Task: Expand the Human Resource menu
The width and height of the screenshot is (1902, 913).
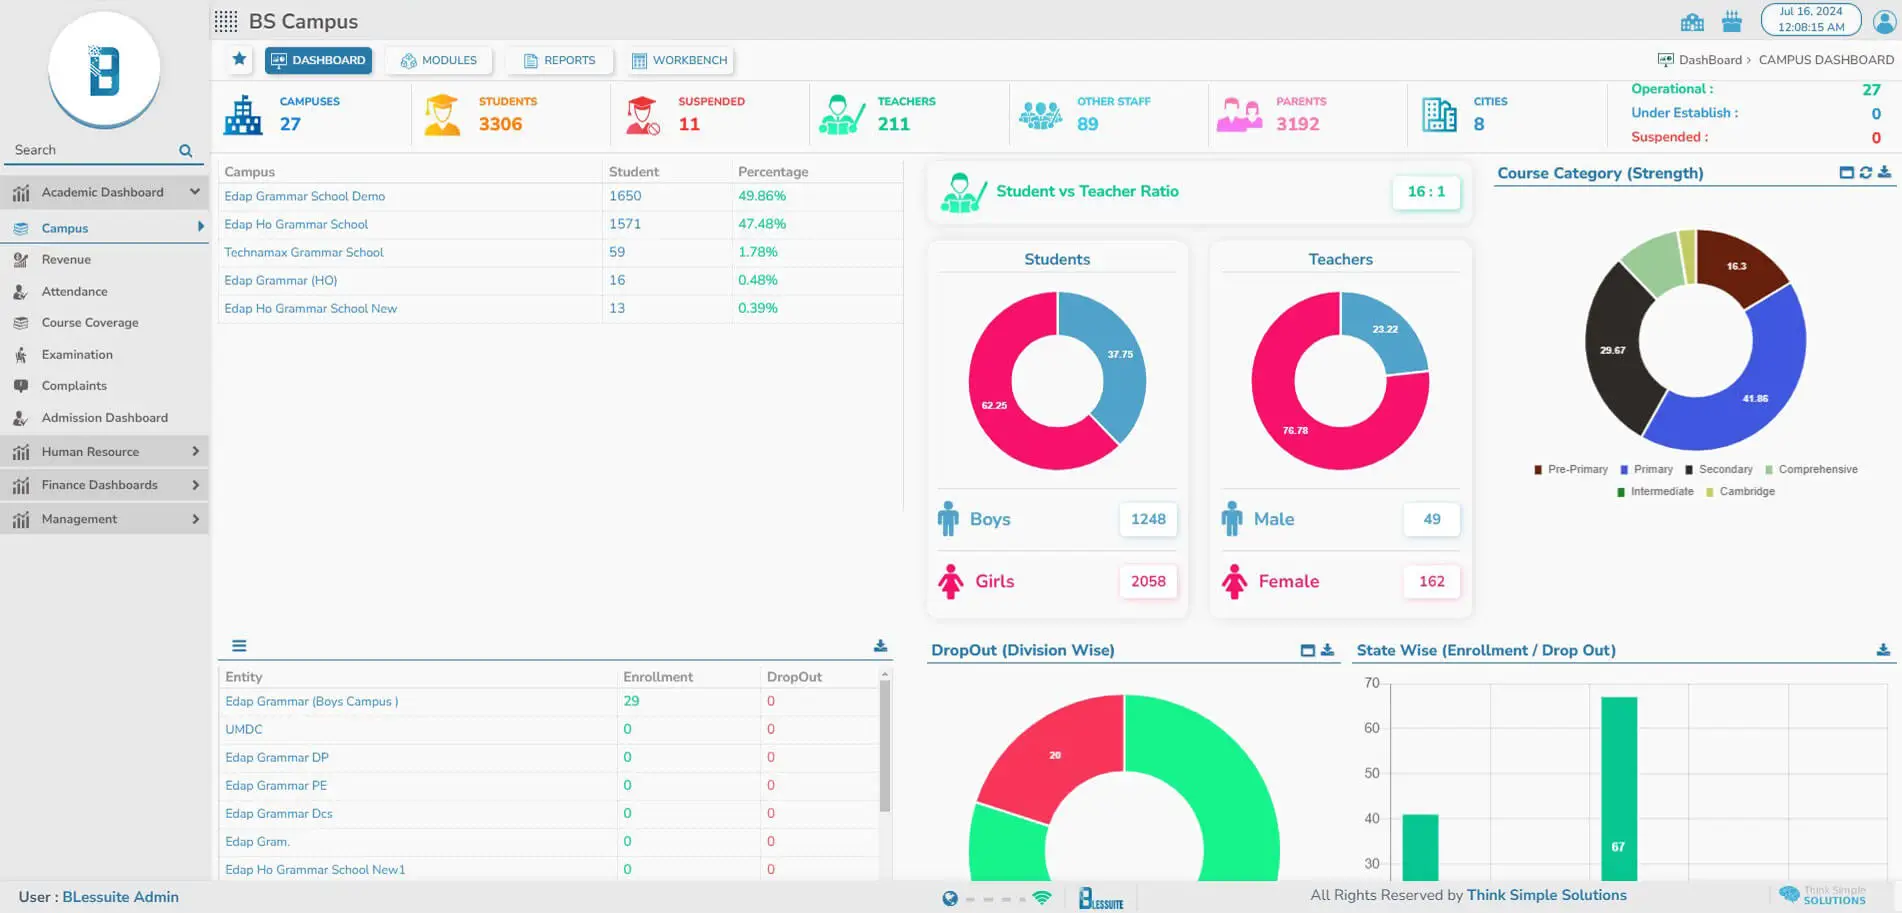Action: (195, 452)
